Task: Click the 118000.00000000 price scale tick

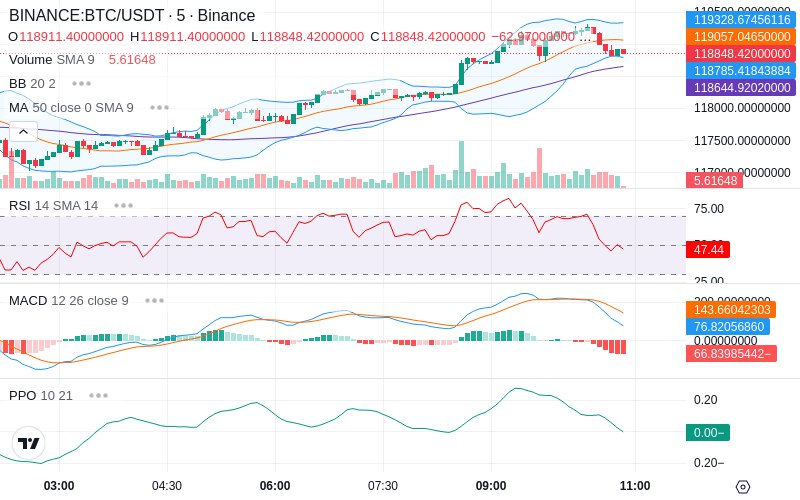Action: (742, 108)
